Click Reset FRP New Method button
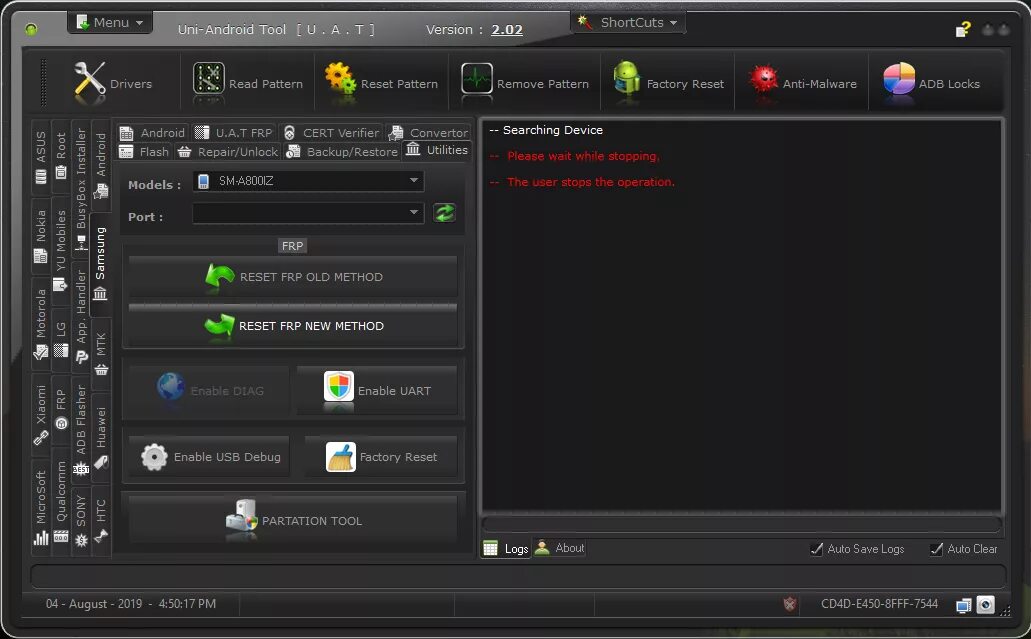 click(x=293, y=326)
